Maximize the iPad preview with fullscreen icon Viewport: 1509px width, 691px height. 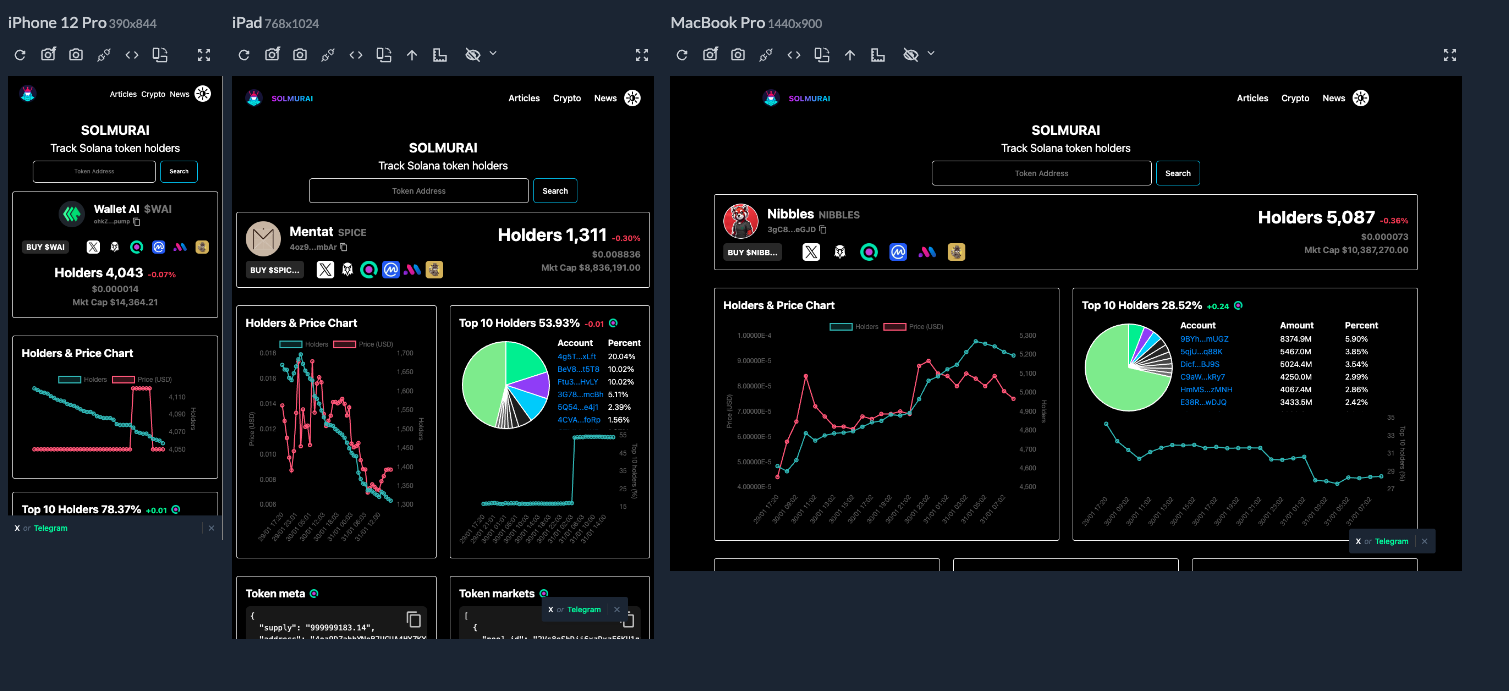pyautogui.click(x=642, y=55)
